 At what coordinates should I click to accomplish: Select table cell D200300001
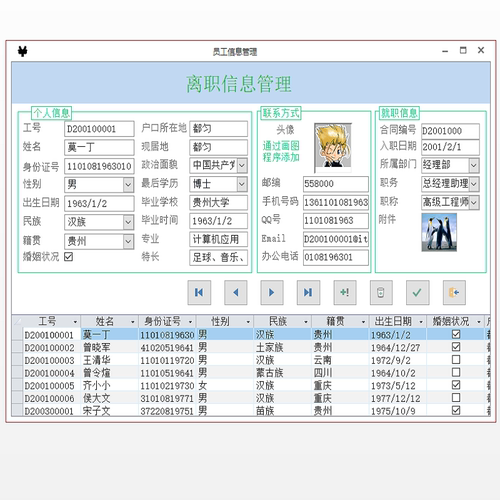tap(52, 411)
